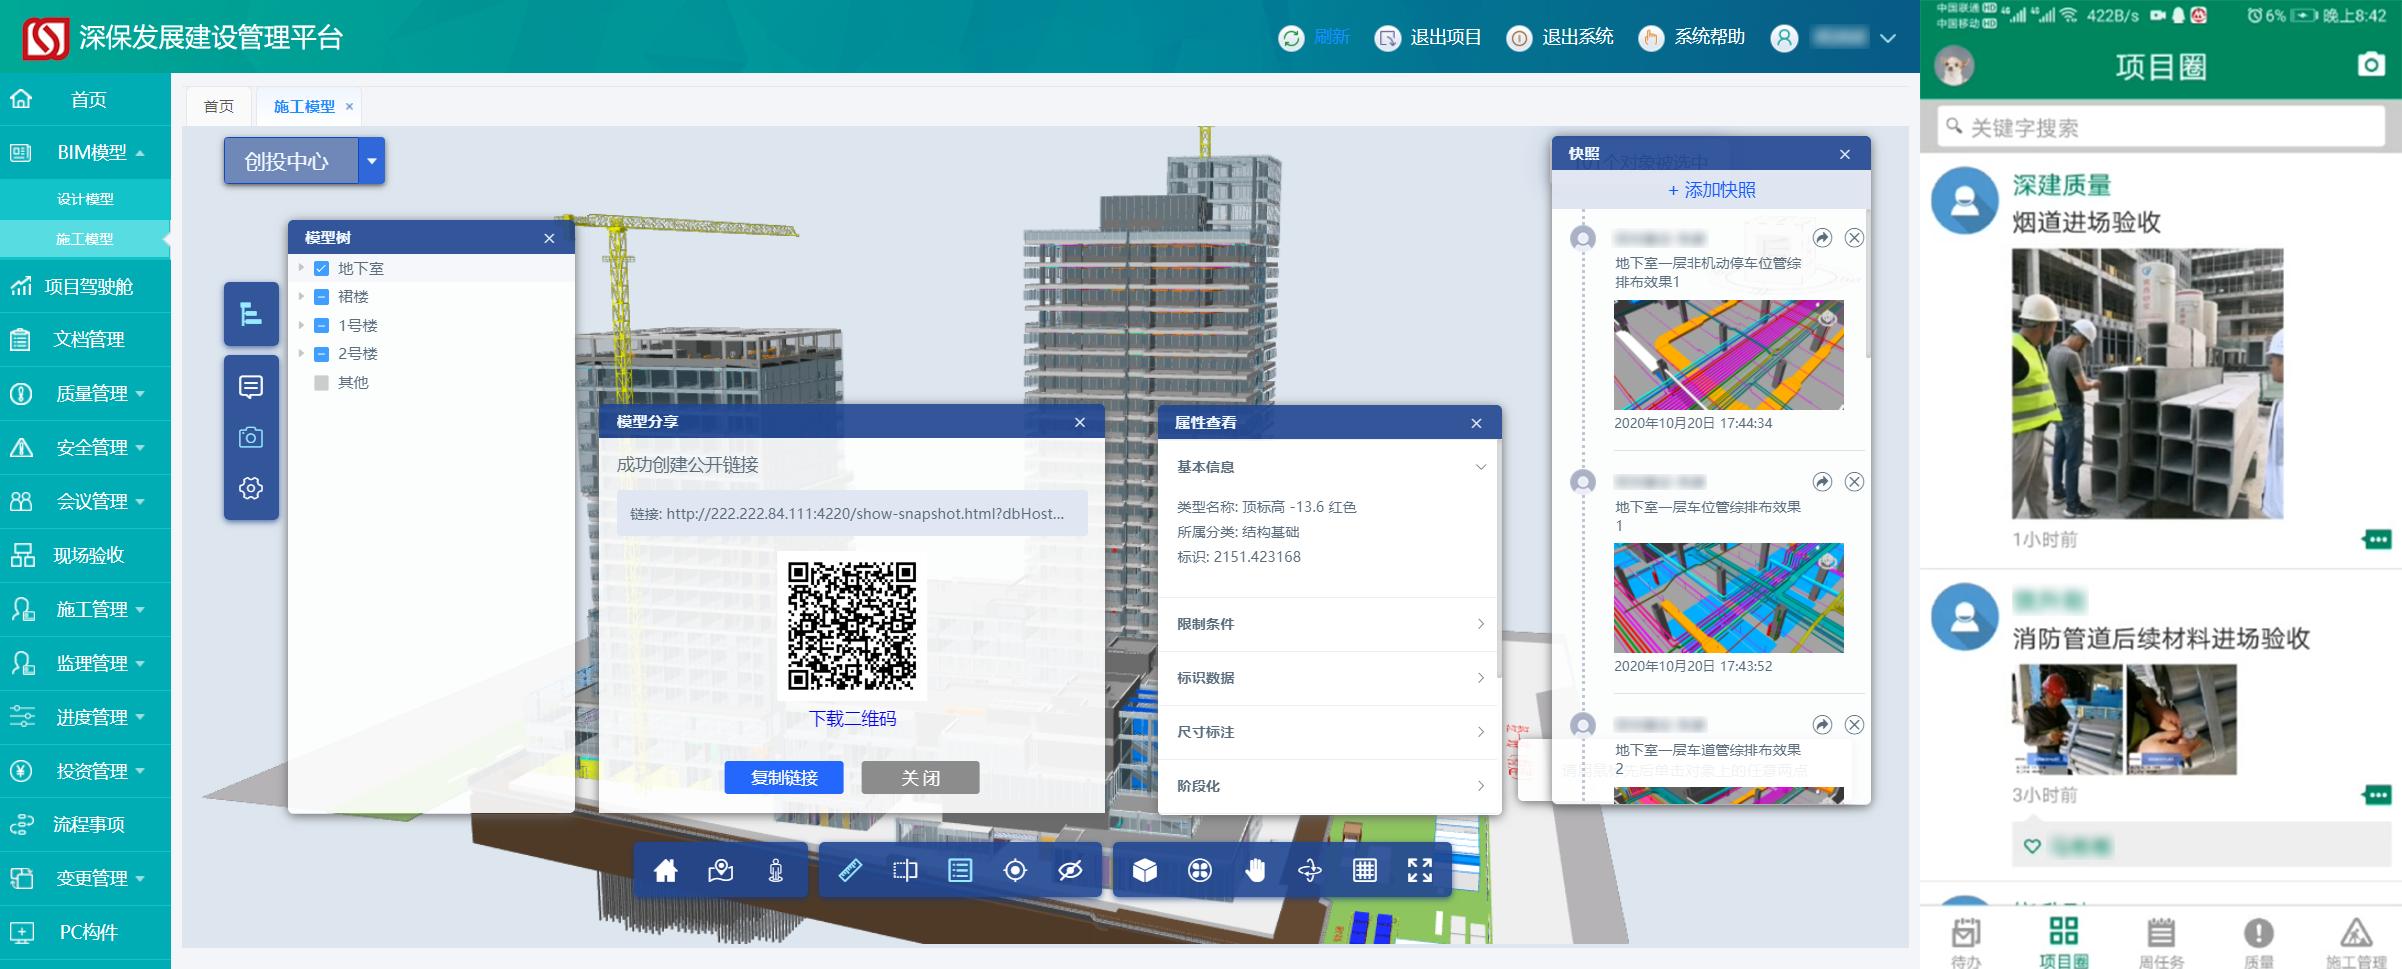
Task: Click the 复制链接 button
Action: pyautogui.click(x=784, y=777)
